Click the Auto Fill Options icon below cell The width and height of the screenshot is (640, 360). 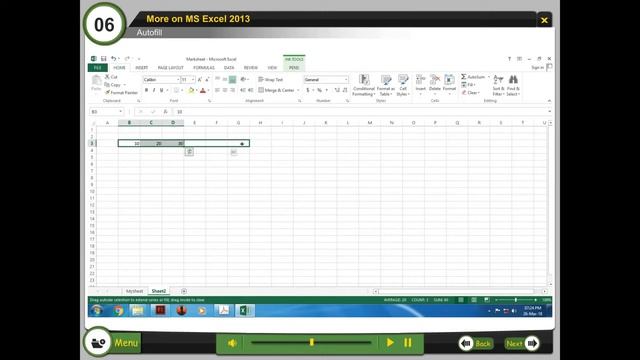[x=189, y=152]
